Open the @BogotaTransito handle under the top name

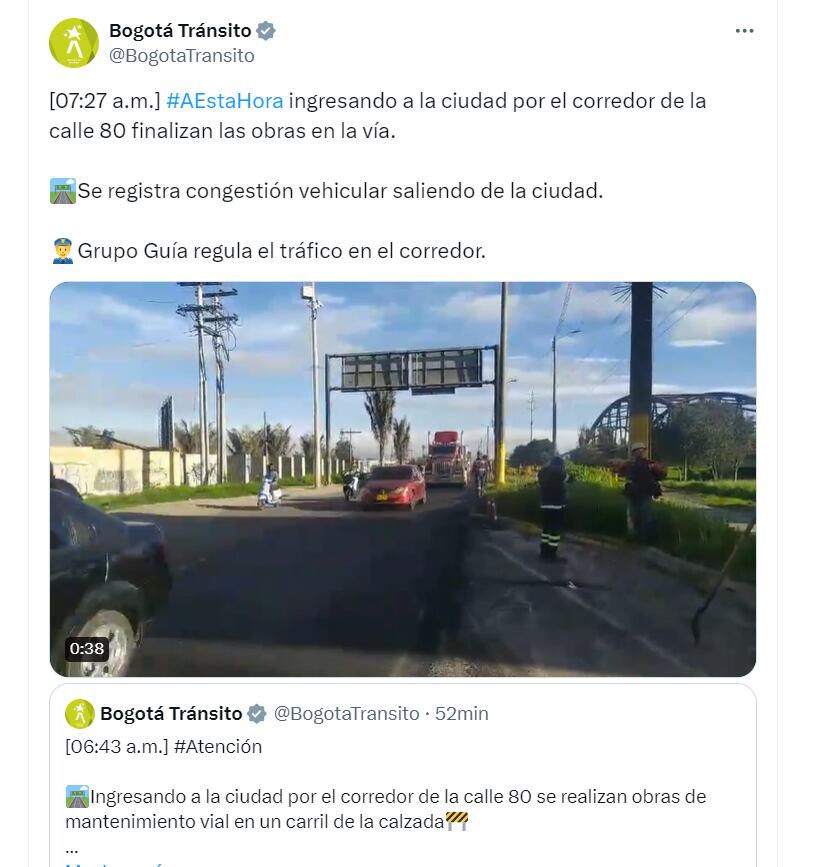point(181,56)
